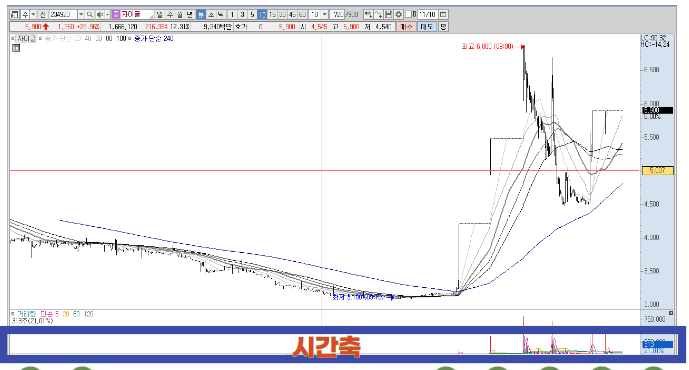Click the small button right of 매도
Image resolution: width=689 pixels, height=370 pixels.
tap(443, 27)
